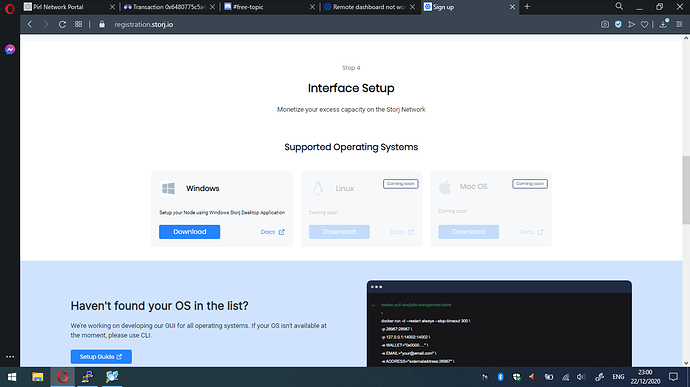This screenshot has height=387, width=690.
Task: Click the Interface Setup heading
Action: pos(351,88)
